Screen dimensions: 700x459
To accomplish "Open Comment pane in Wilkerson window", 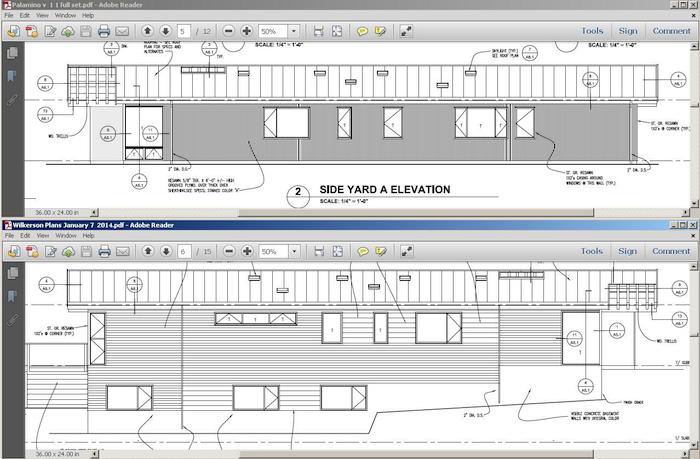I will coord(671,251).
